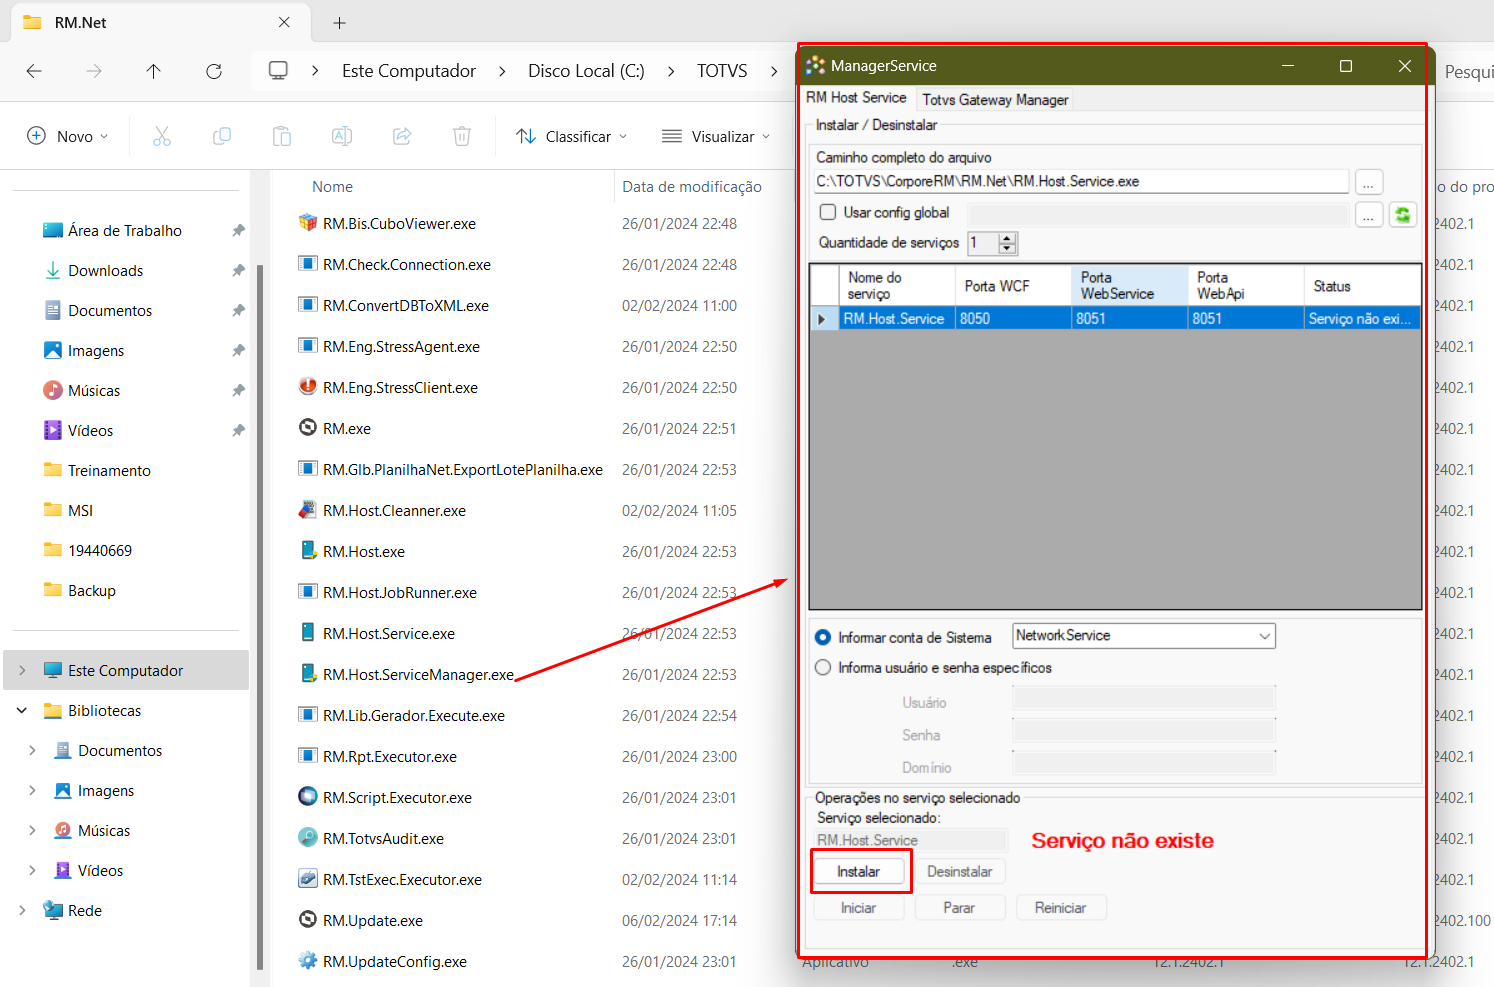The width and height of the screenshot is (1494, 987).
Task: Select RM.Script.Executor.exe icon
Action: coord(308,796)
